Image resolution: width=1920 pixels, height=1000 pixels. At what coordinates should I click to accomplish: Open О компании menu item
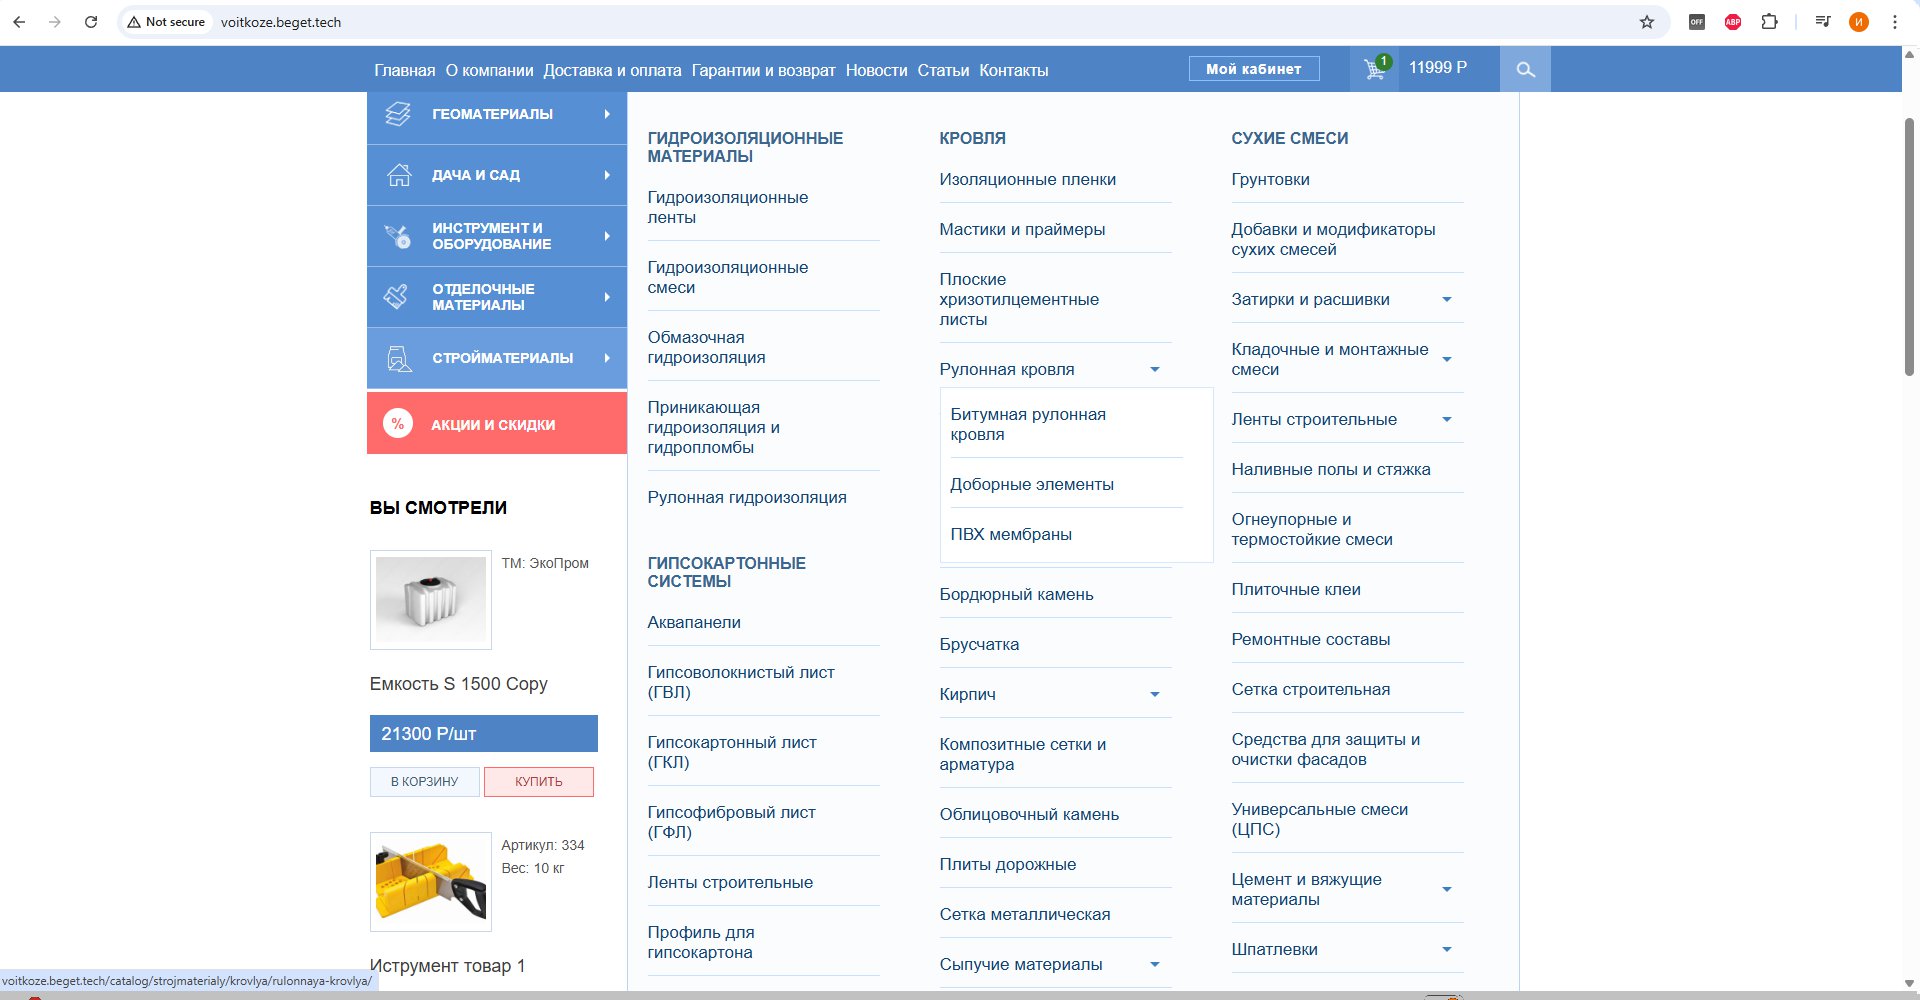click(490, 70)
